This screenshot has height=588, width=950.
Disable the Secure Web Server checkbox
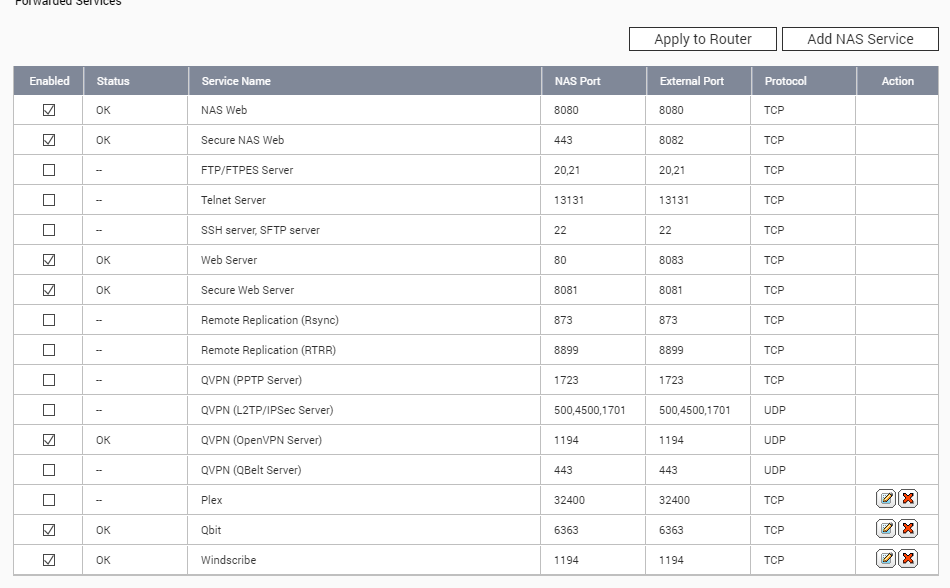point(49,290)
